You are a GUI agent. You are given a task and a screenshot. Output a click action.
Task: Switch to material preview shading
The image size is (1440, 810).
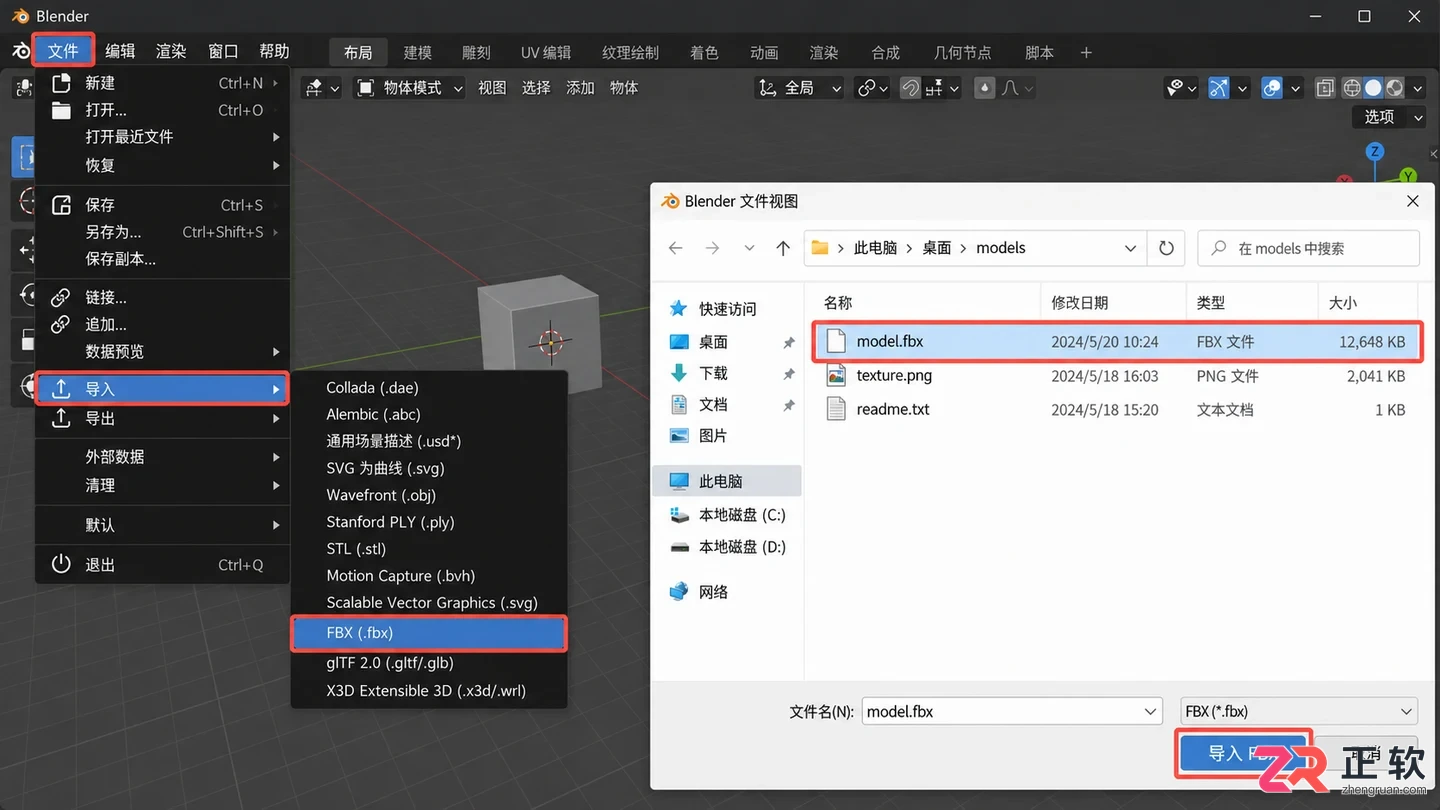coord(1394,88)
